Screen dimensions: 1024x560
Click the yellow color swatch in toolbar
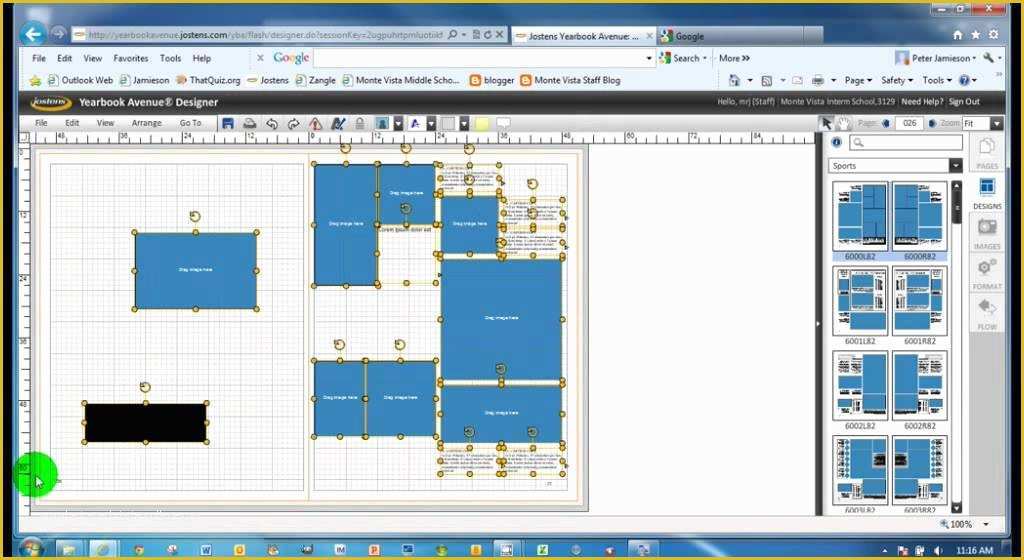pos(482,123)
